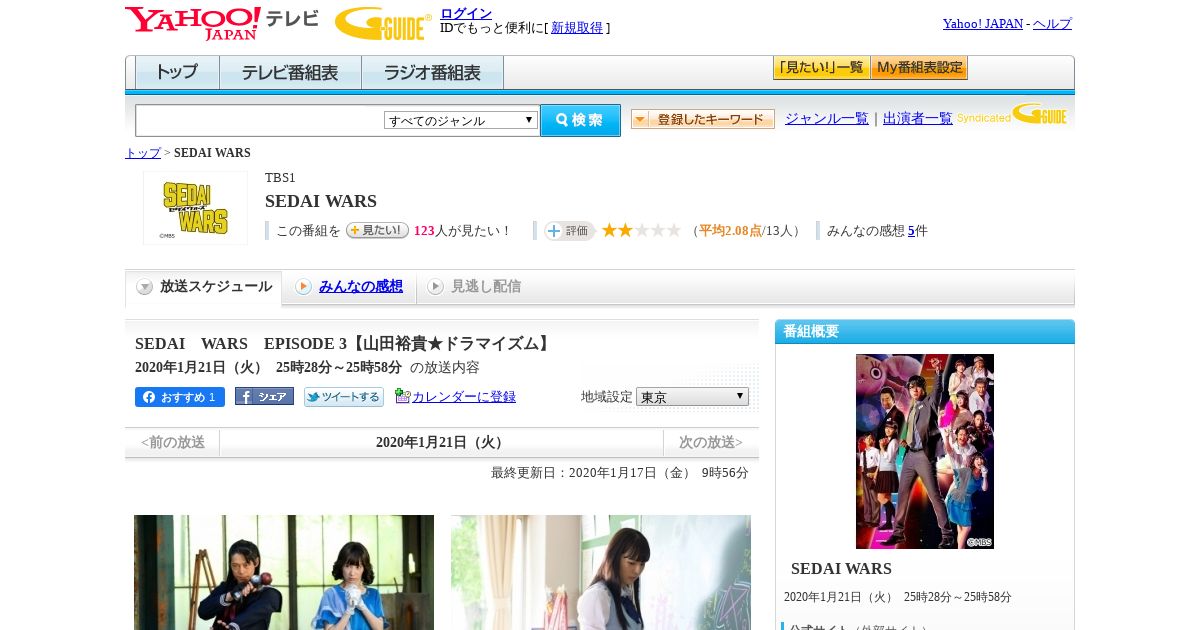This screenshot has height=630, width=1200.
Task: Open the 出演者一覧 link
Action: pos(918,119)
